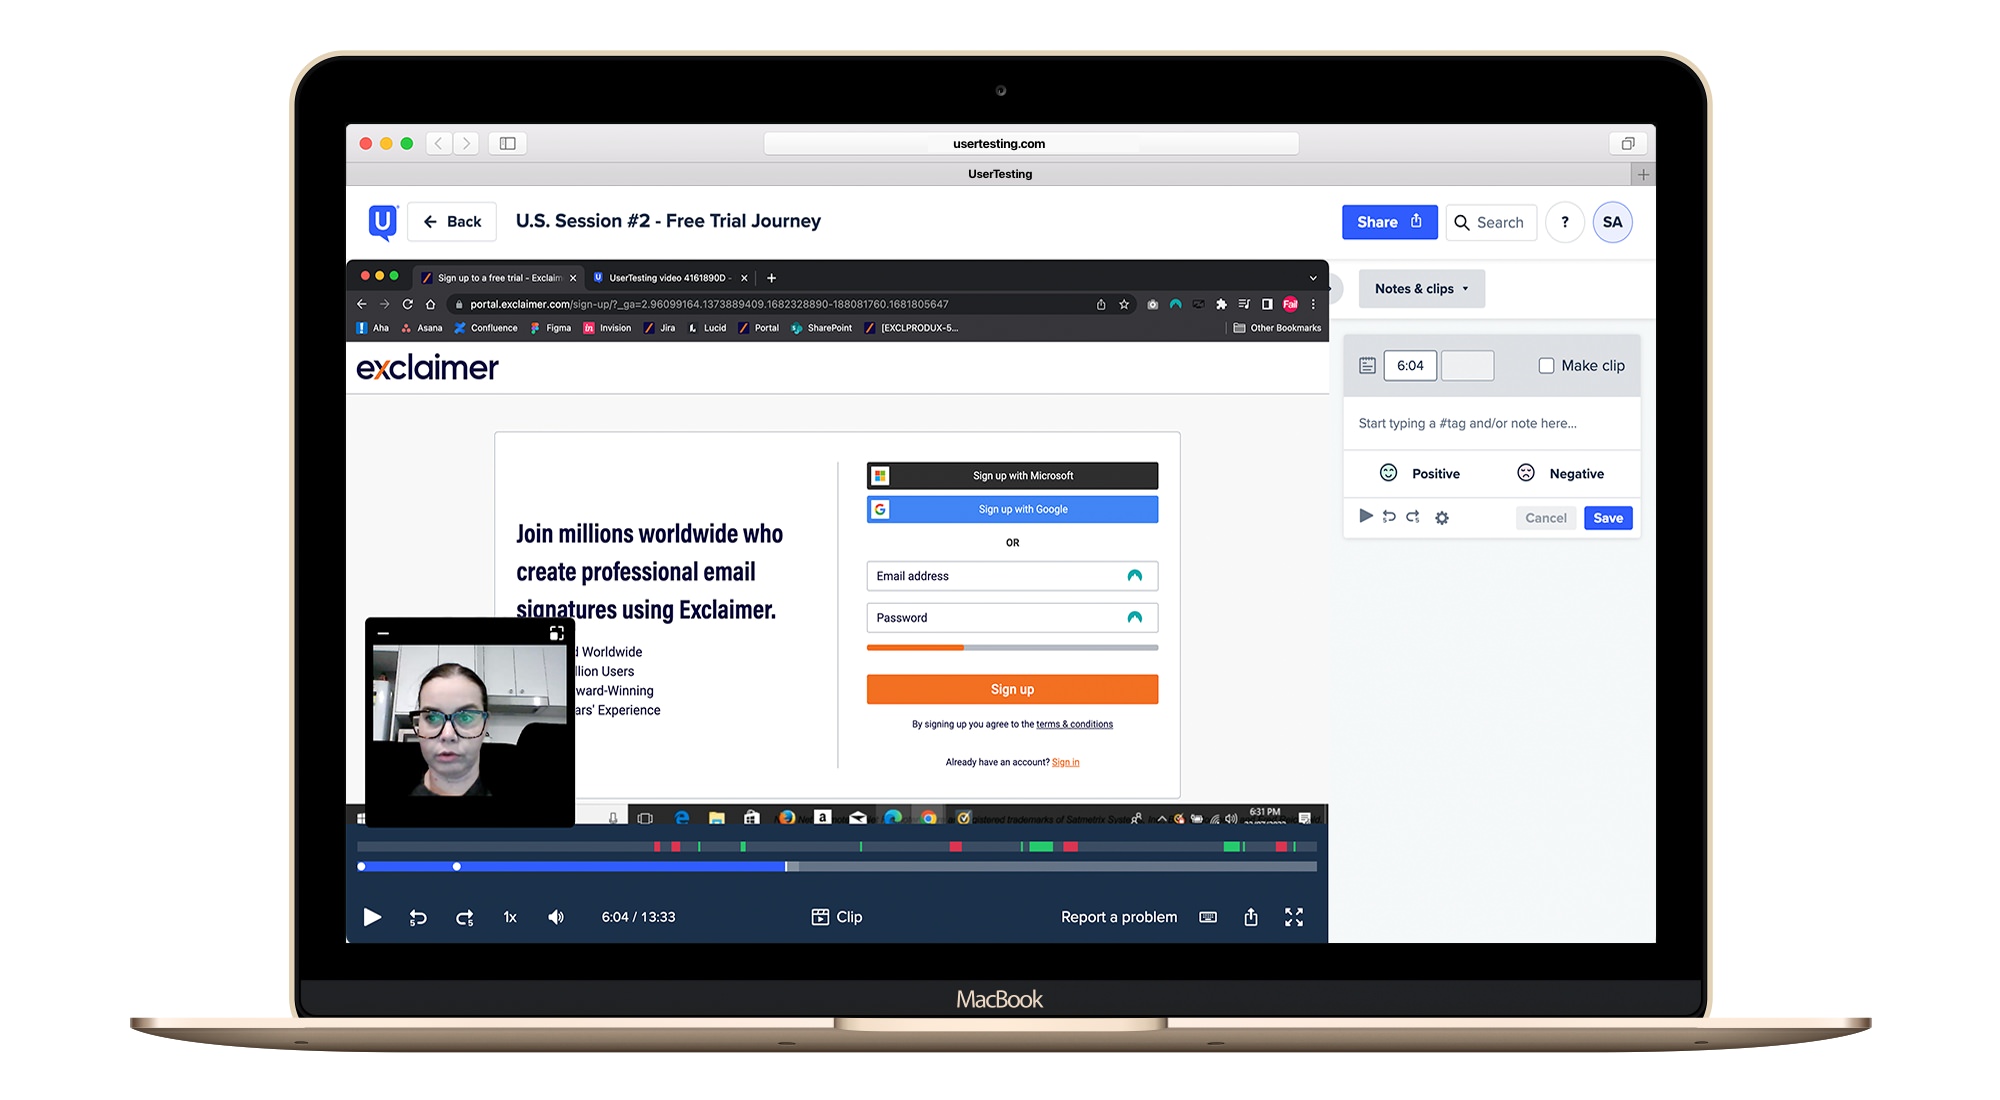Reload page in recorded Chrome
The width and height of the screenshot is (2000, 1100).
click(x=408, y=304)
